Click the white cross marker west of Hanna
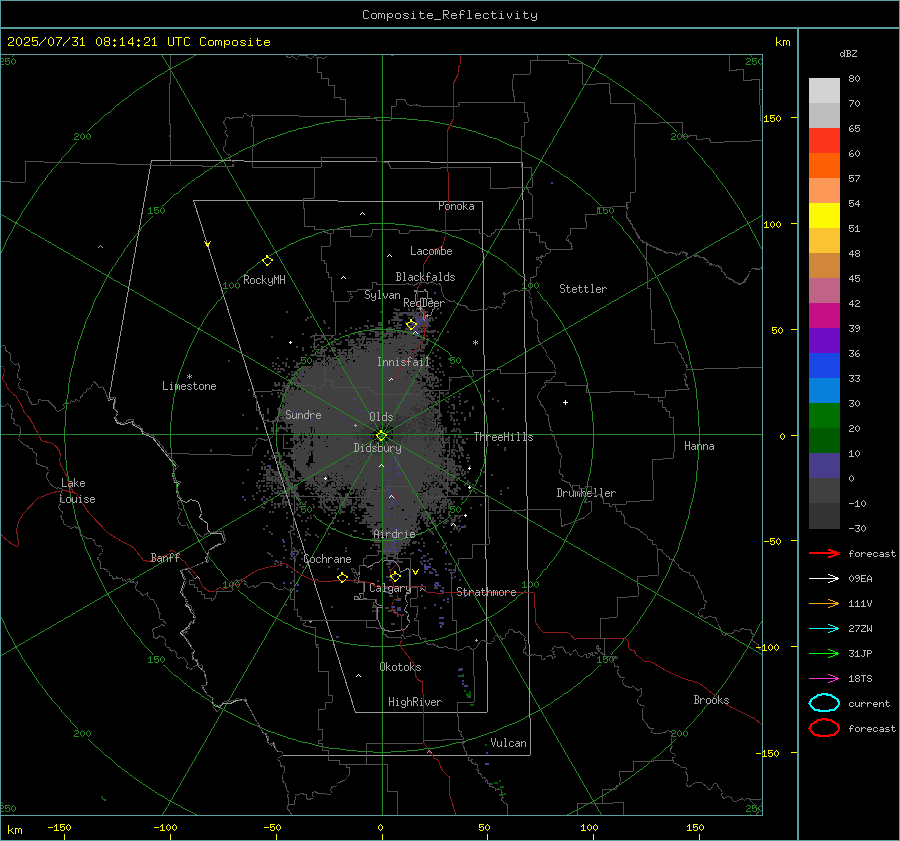 click(565, 402)
